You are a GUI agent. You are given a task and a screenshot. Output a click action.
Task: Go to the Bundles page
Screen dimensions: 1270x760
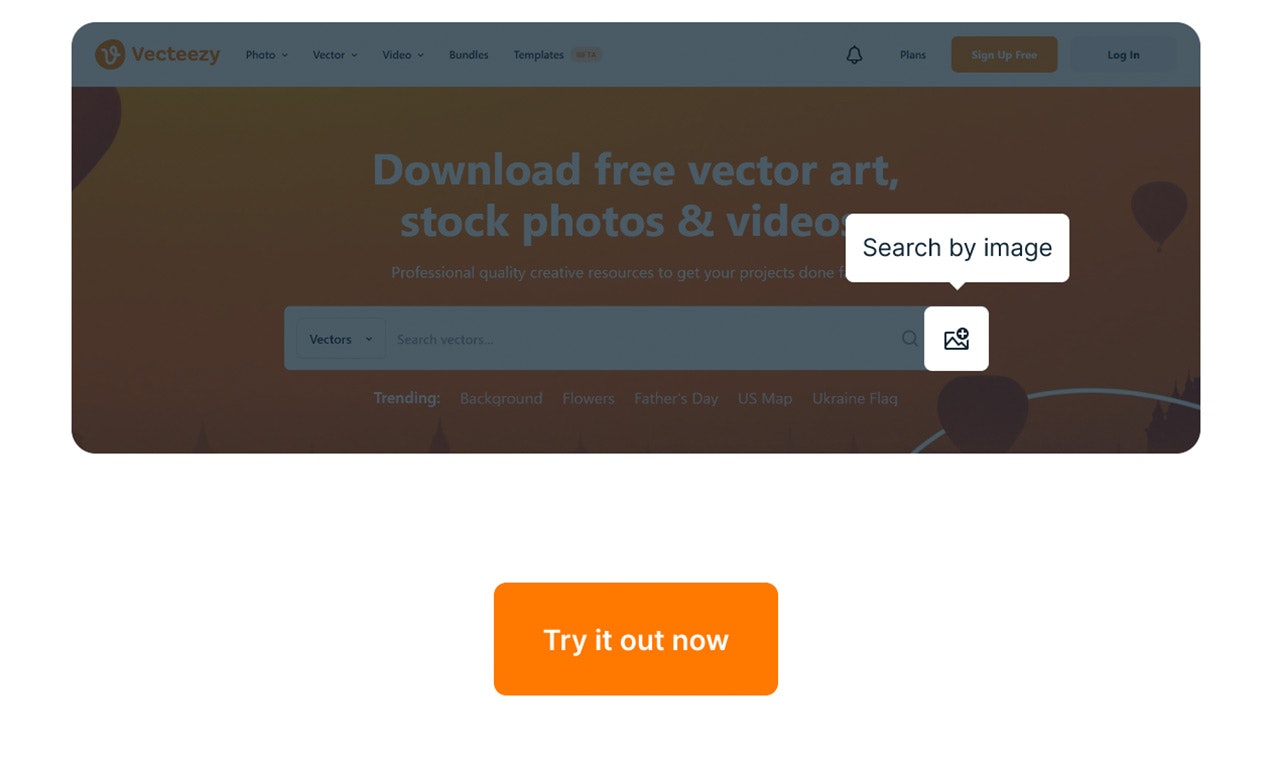tap(469, 55)
